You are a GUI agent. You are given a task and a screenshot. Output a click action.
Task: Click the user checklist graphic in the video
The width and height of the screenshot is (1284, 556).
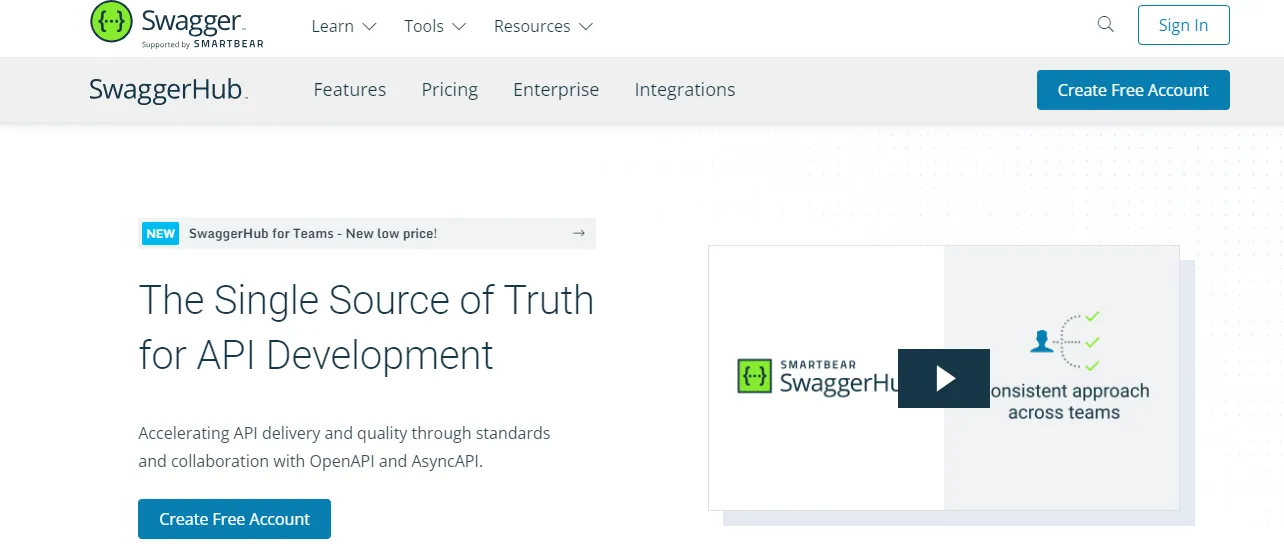1065,341
